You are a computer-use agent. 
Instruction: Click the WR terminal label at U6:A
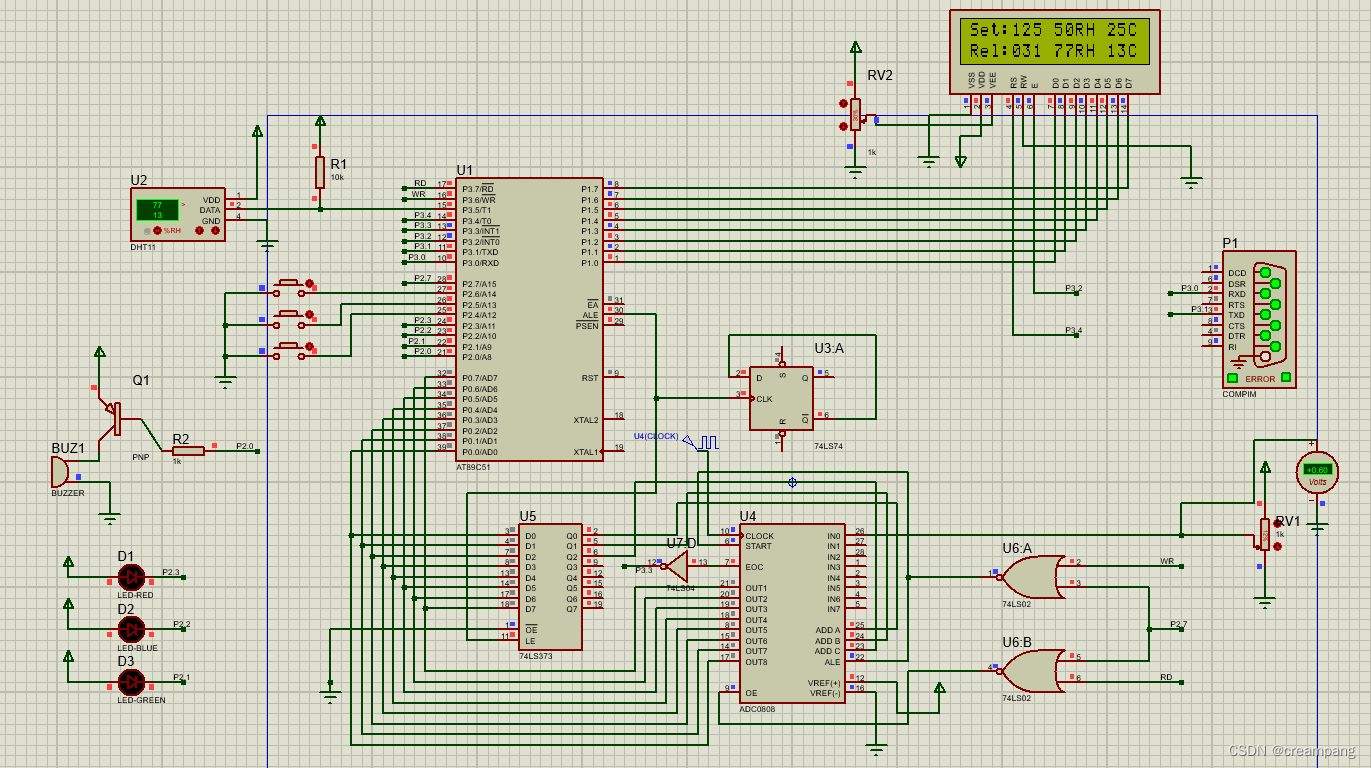1167,561
